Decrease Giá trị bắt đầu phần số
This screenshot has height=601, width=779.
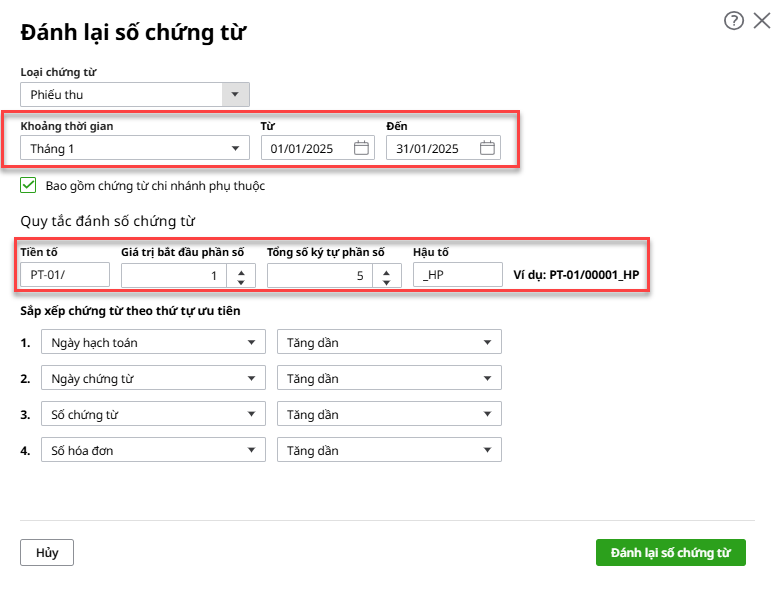(x=241, y=281)
